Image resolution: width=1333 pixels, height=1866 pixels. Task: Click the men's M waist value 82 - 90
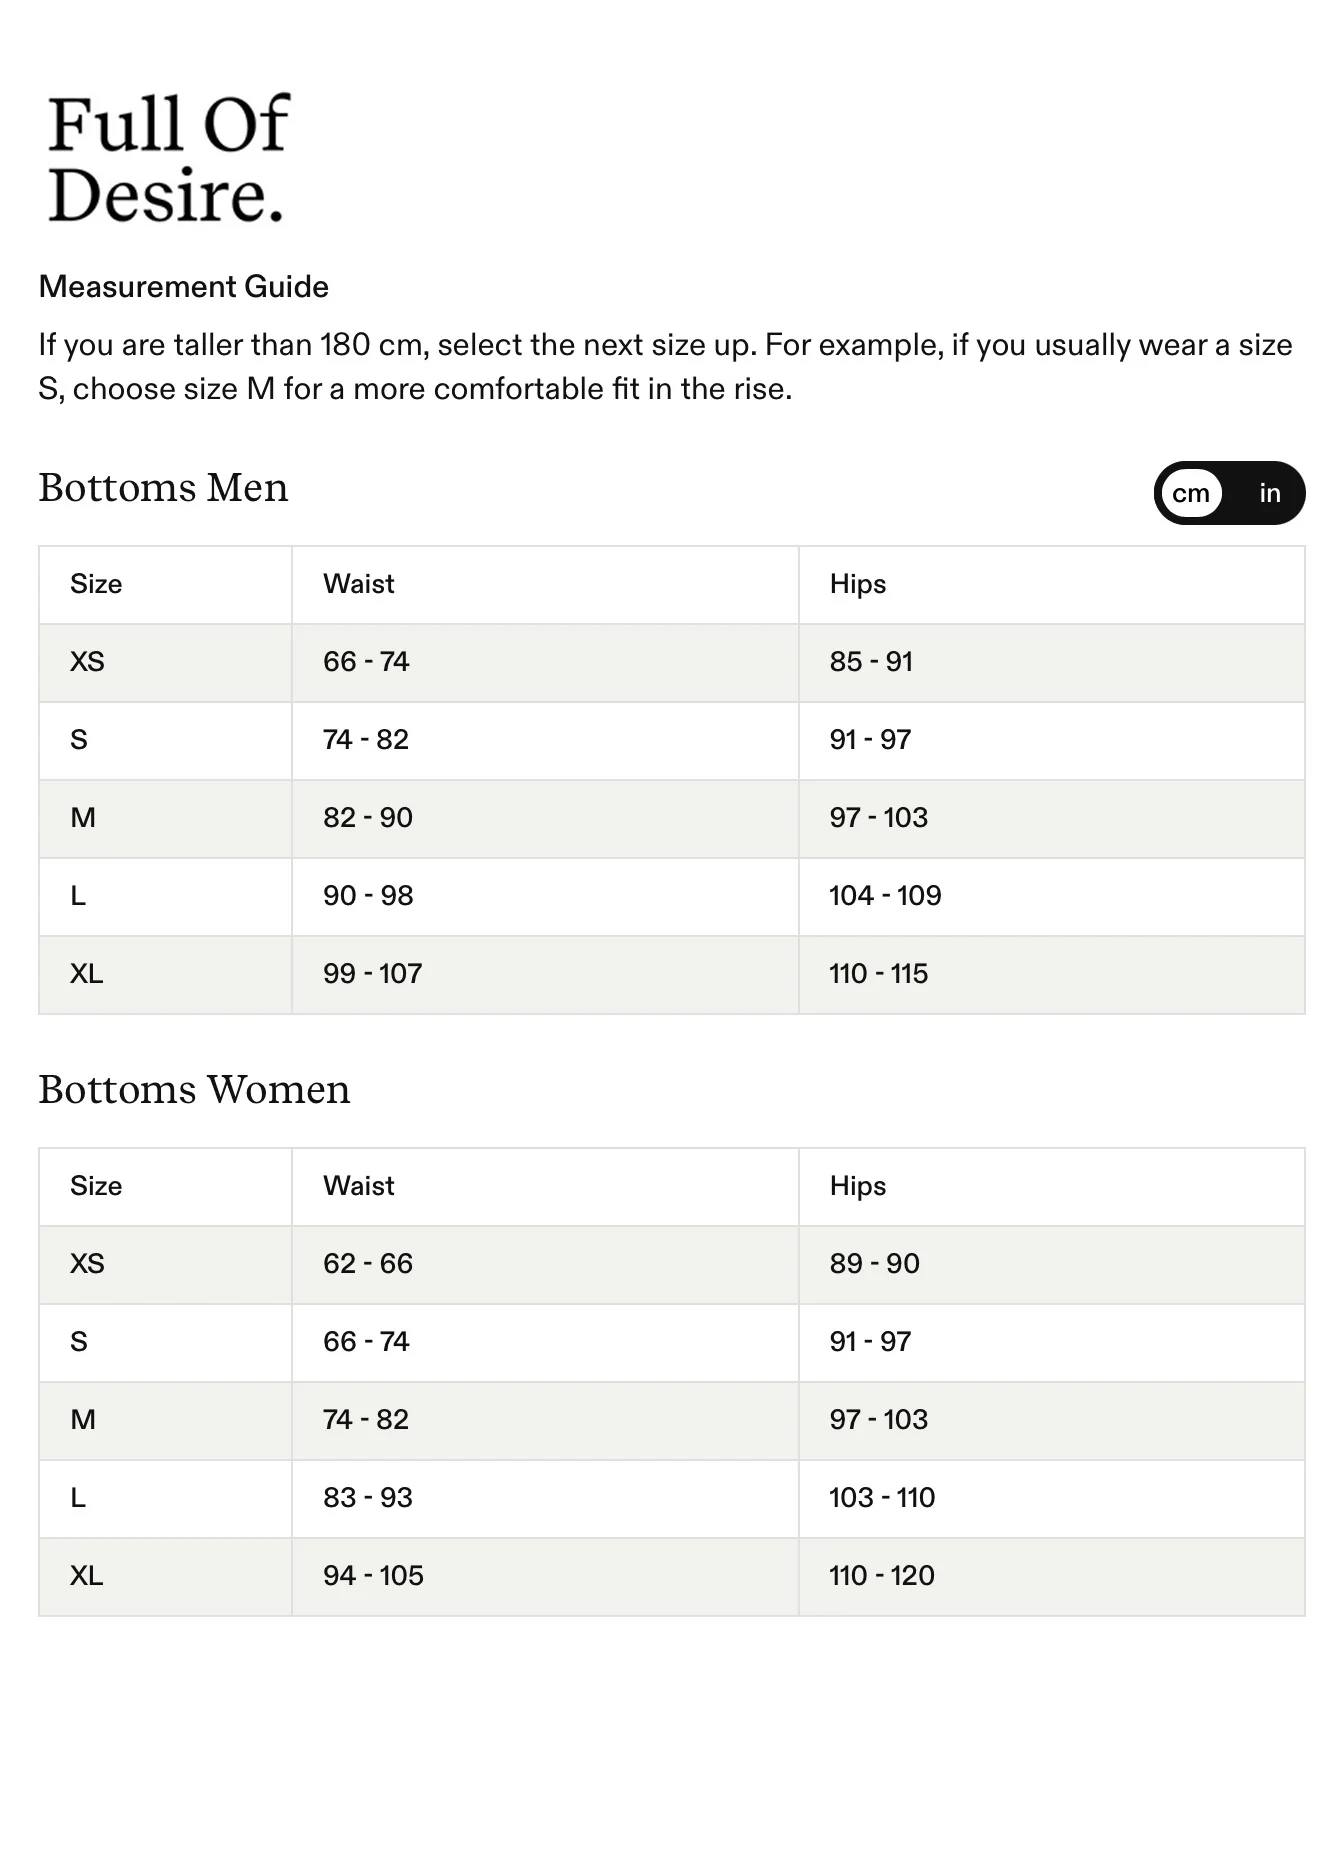(x=368, y=818)
